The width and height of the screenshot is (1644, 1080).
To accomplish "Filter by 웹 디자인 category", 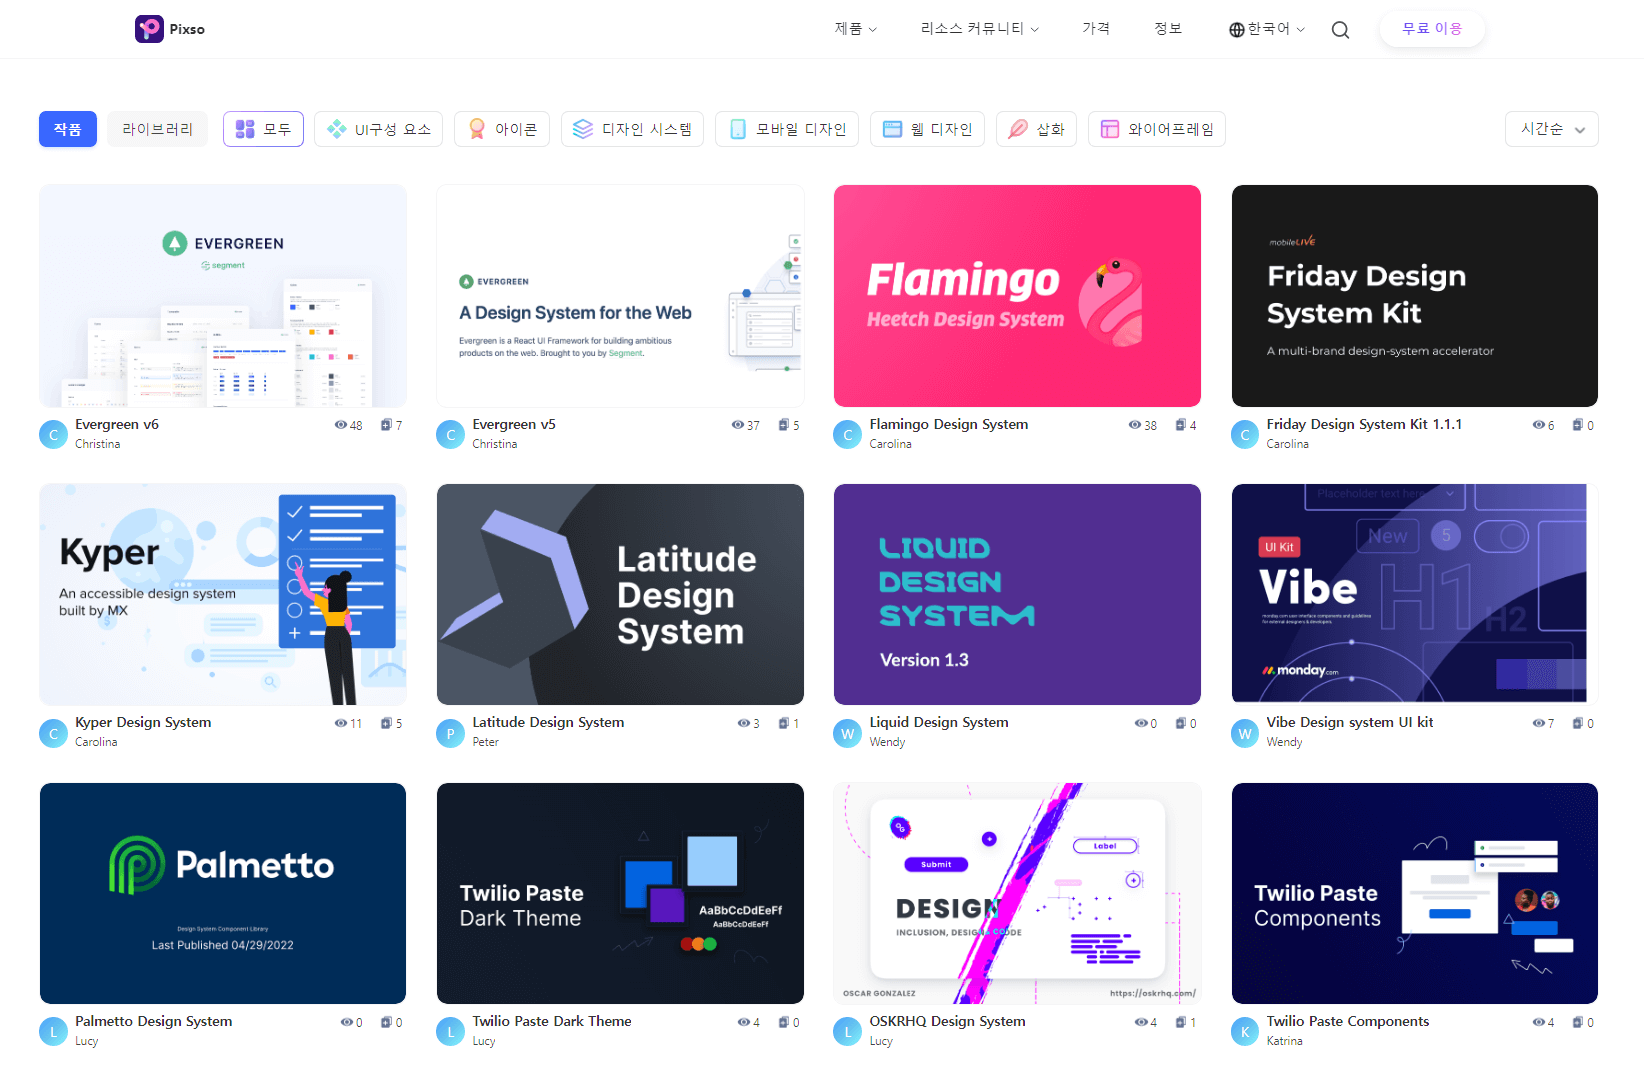I will click(x=927, y=129).
